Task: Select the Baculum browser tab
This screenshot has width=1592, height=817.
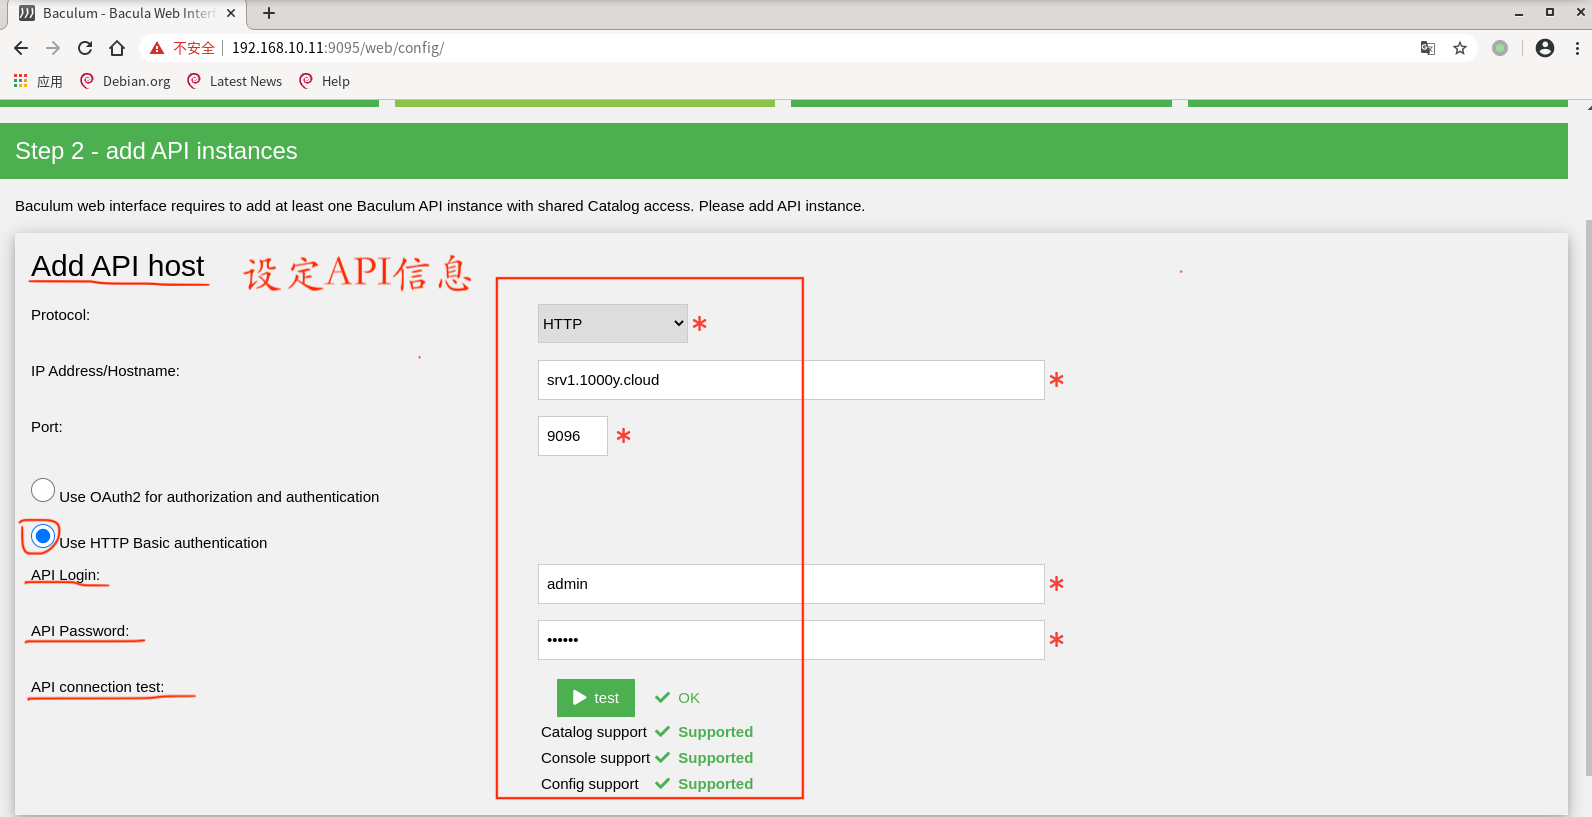Action: point(127,13)
